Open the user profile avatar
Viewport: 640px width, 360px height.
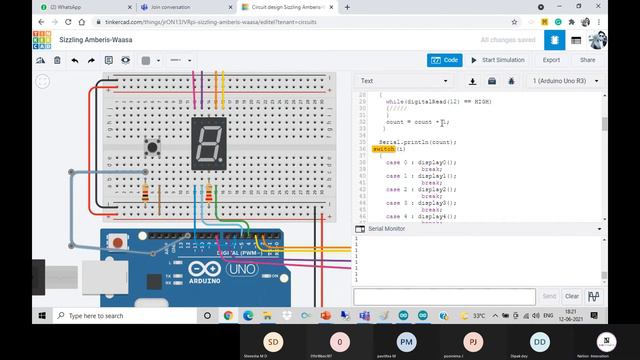pos(597,40)
